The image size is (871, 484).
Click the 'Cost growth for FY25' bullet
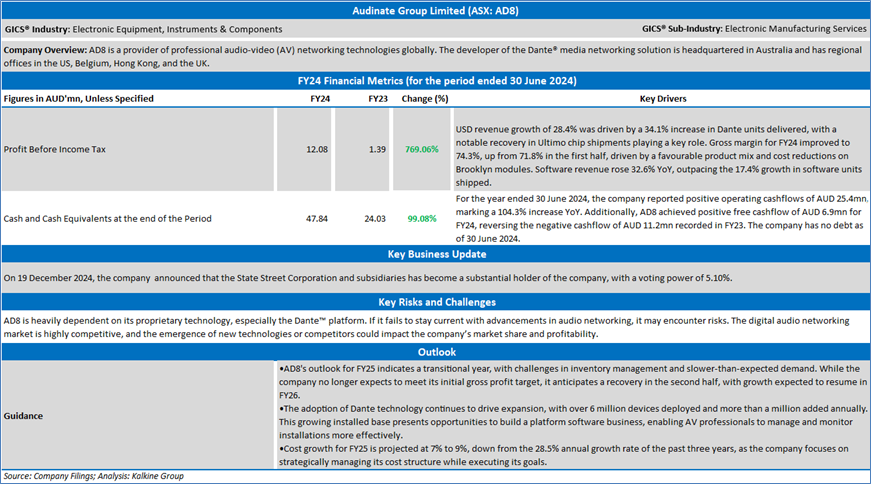[x=563, y=455]
